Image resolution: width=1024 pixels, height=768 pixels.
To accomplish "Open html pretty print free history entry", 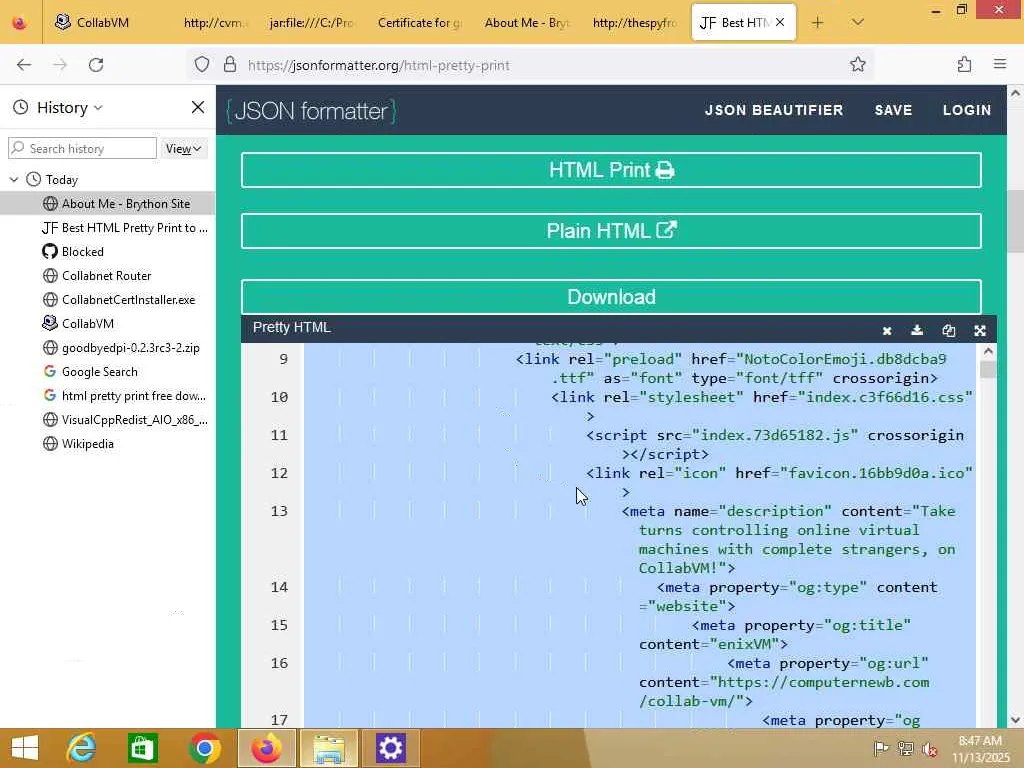I will click(x=107, y=396).
